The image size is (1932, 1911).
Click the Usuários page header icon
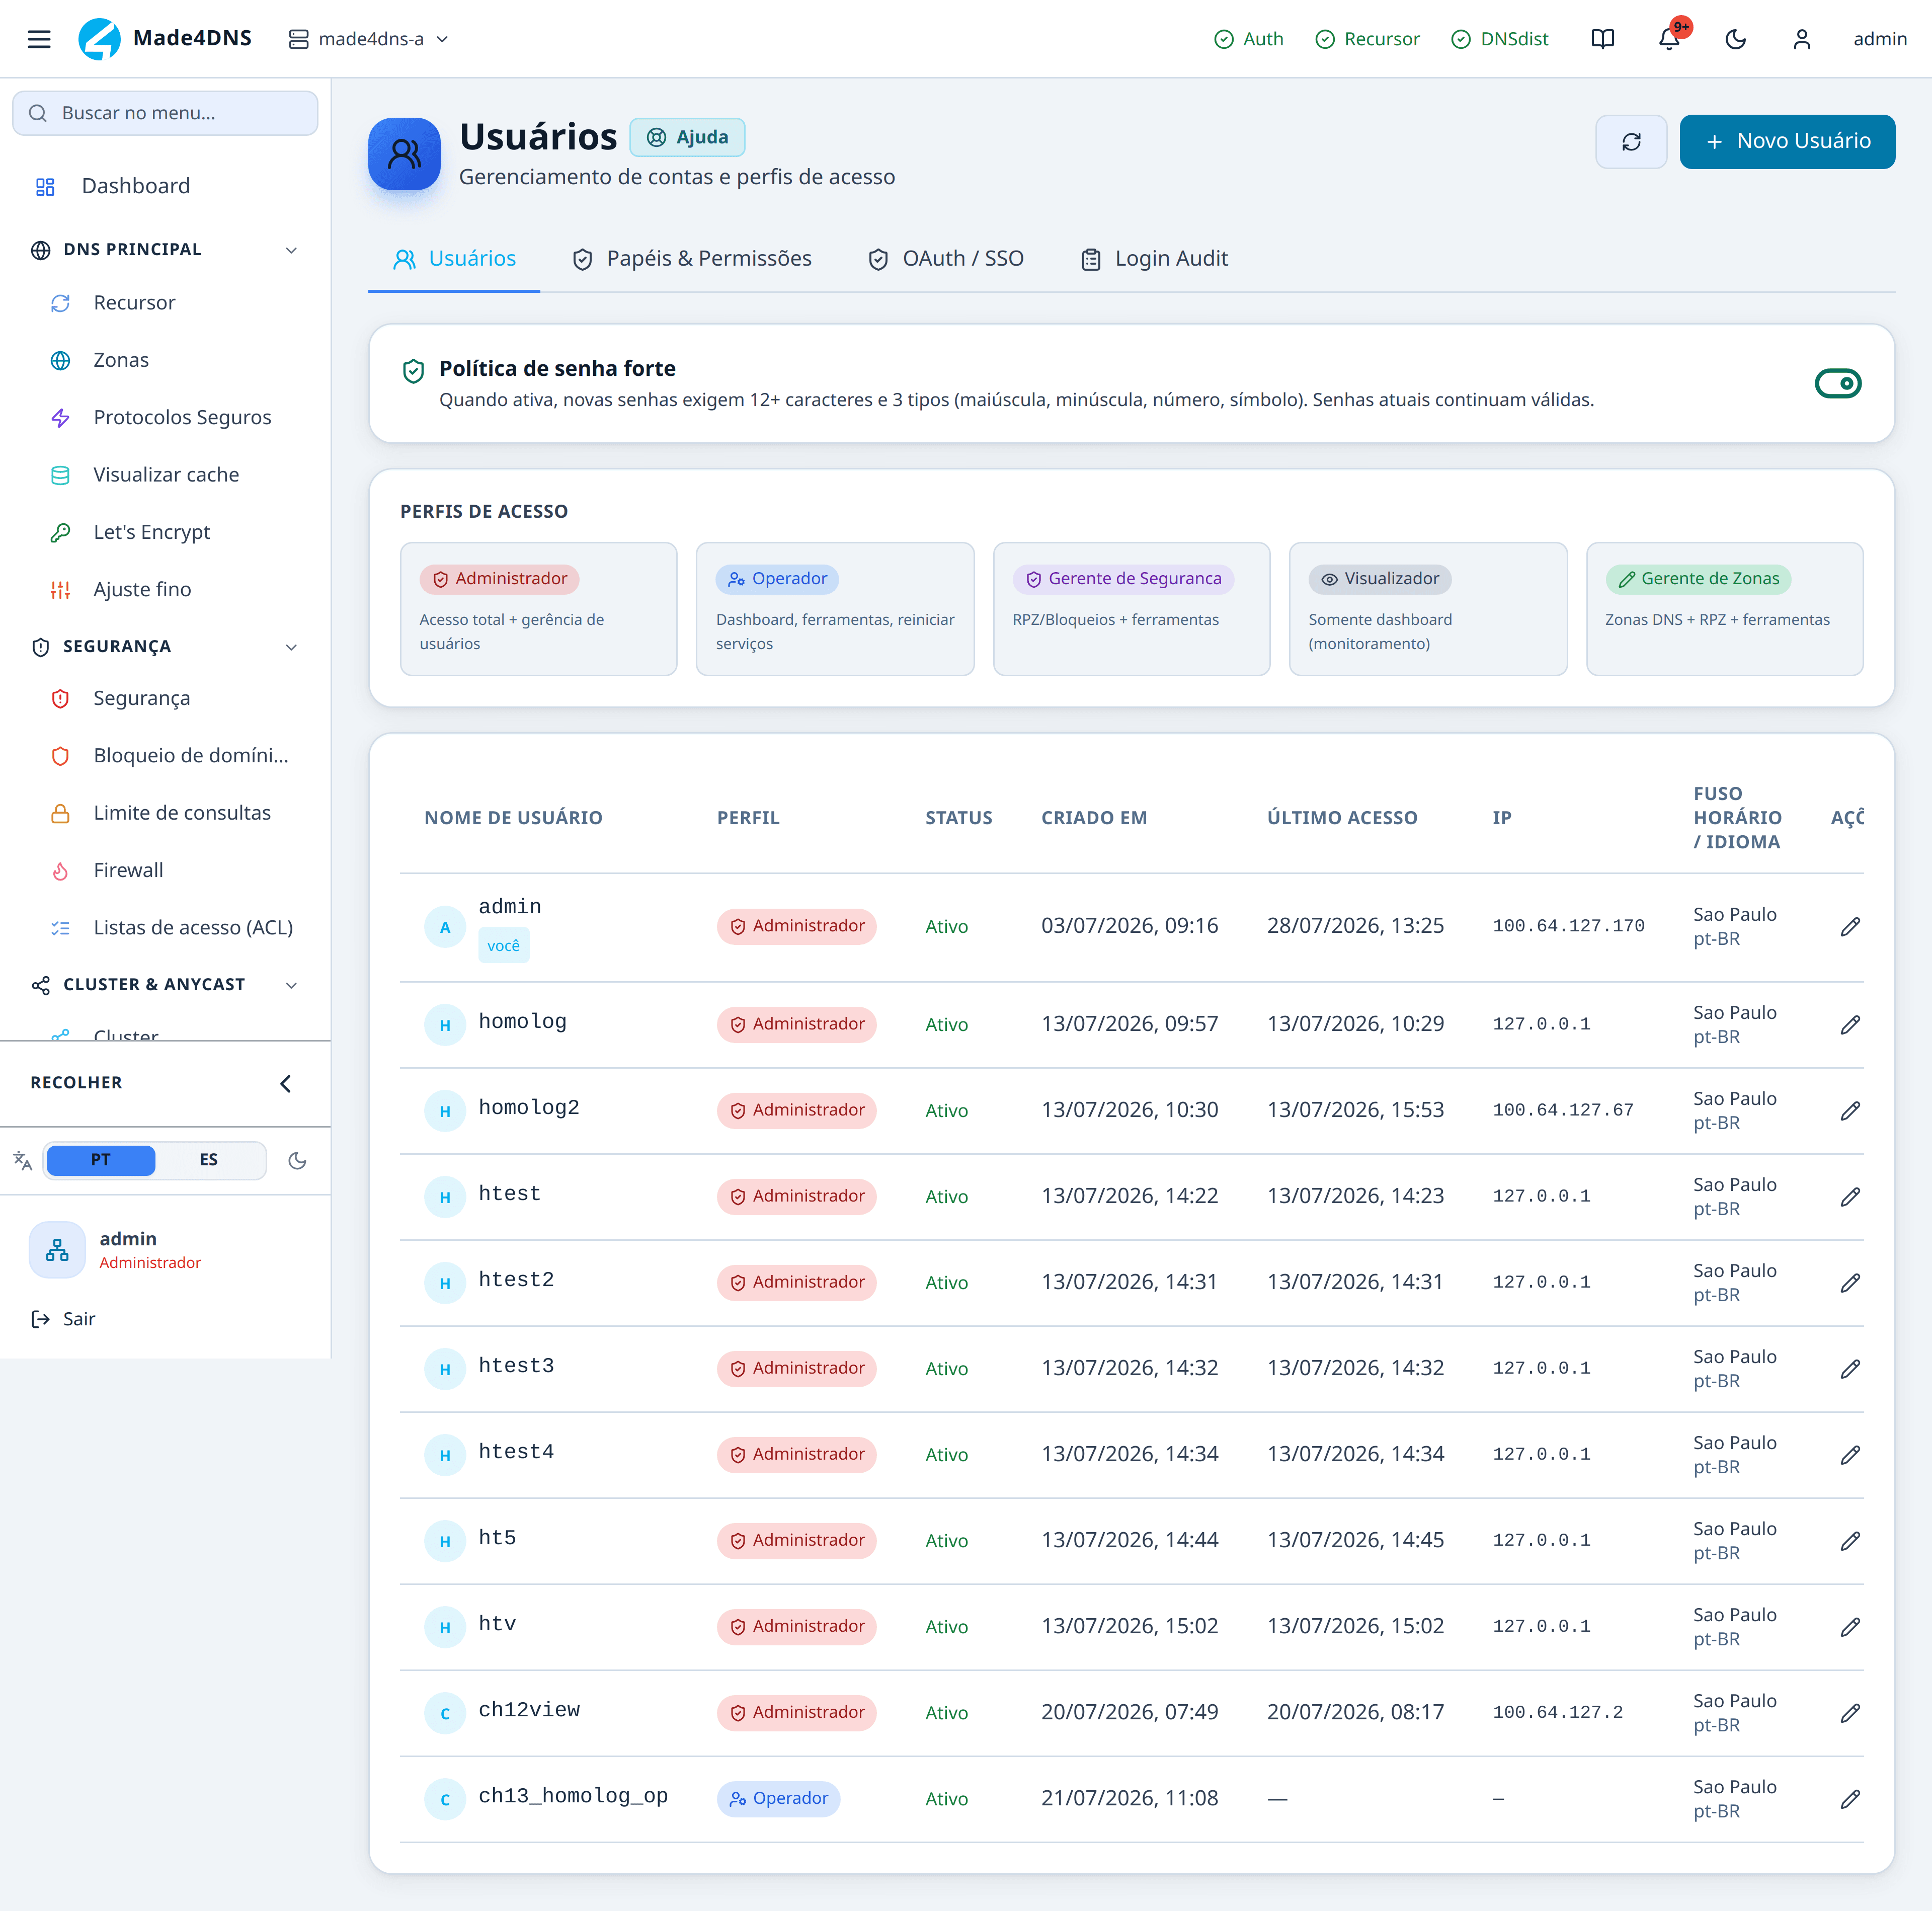pos(404,154)
